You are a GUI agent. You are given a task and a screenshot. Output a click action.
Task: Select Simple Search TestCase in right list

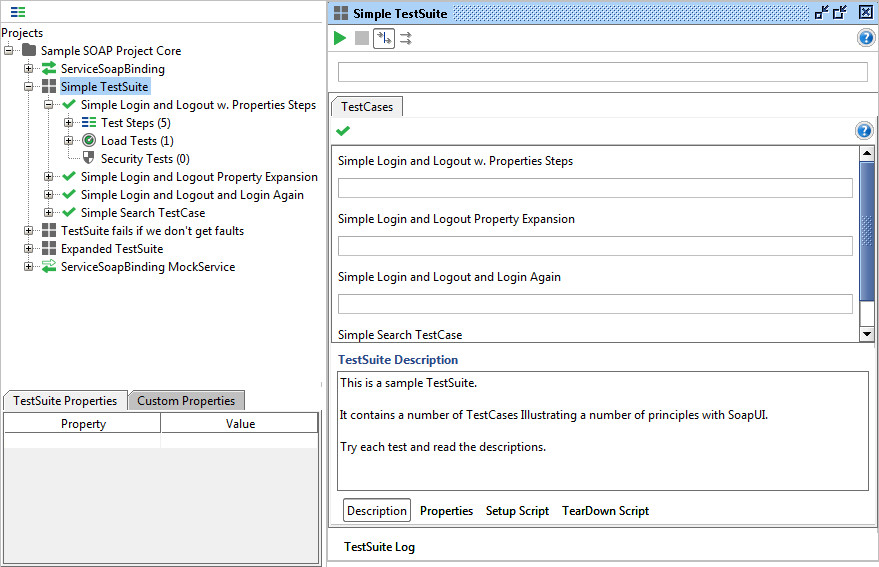tap(400, 335)
